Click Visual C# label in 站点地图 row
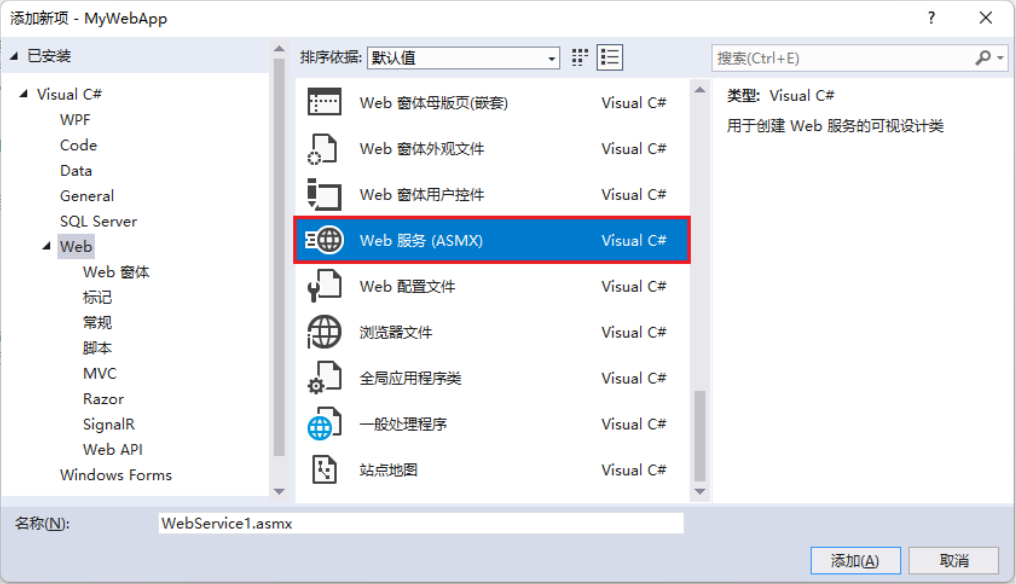The width and height of the screenshot is (1016, 584). point(634,470)
